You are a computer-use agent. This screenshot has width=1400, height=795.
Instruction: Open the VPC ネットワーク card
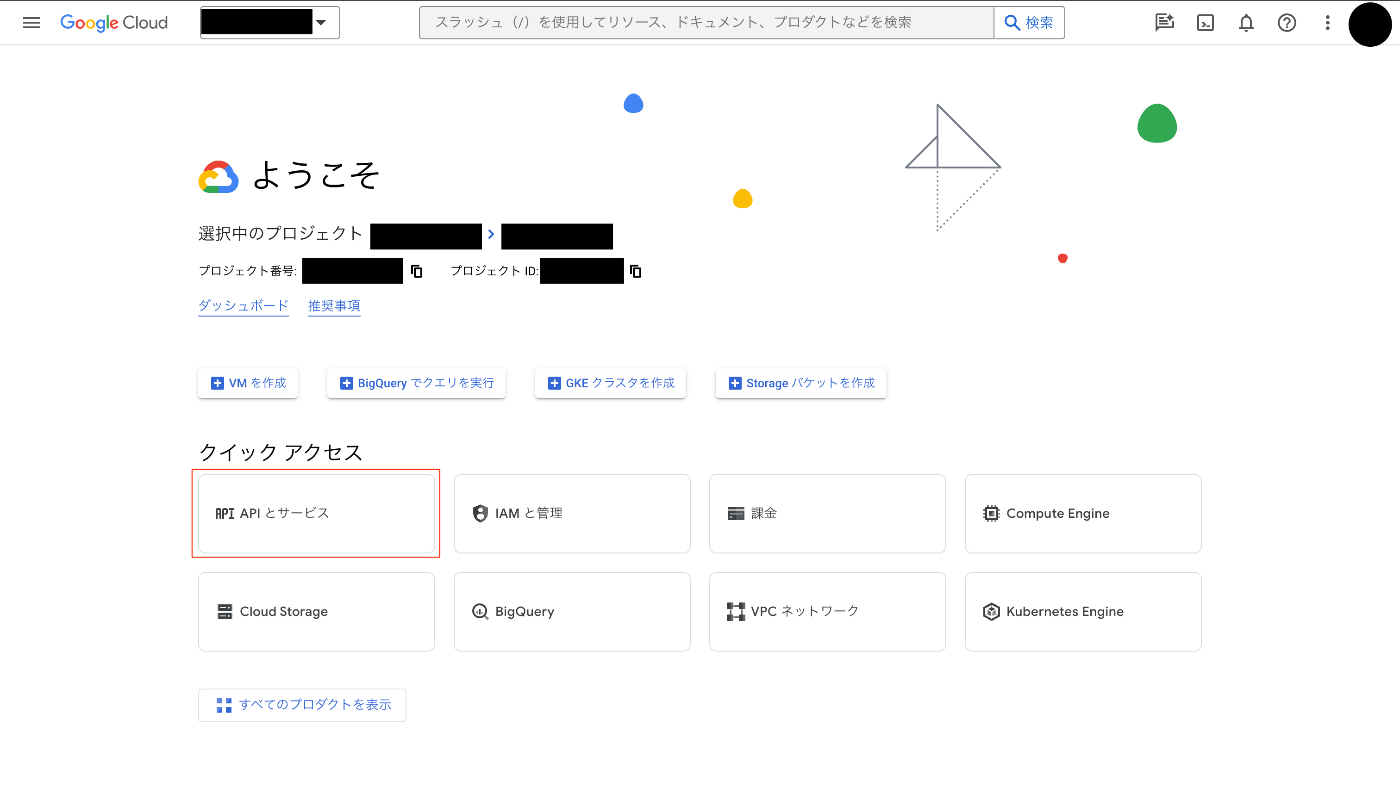pos(827,611)
